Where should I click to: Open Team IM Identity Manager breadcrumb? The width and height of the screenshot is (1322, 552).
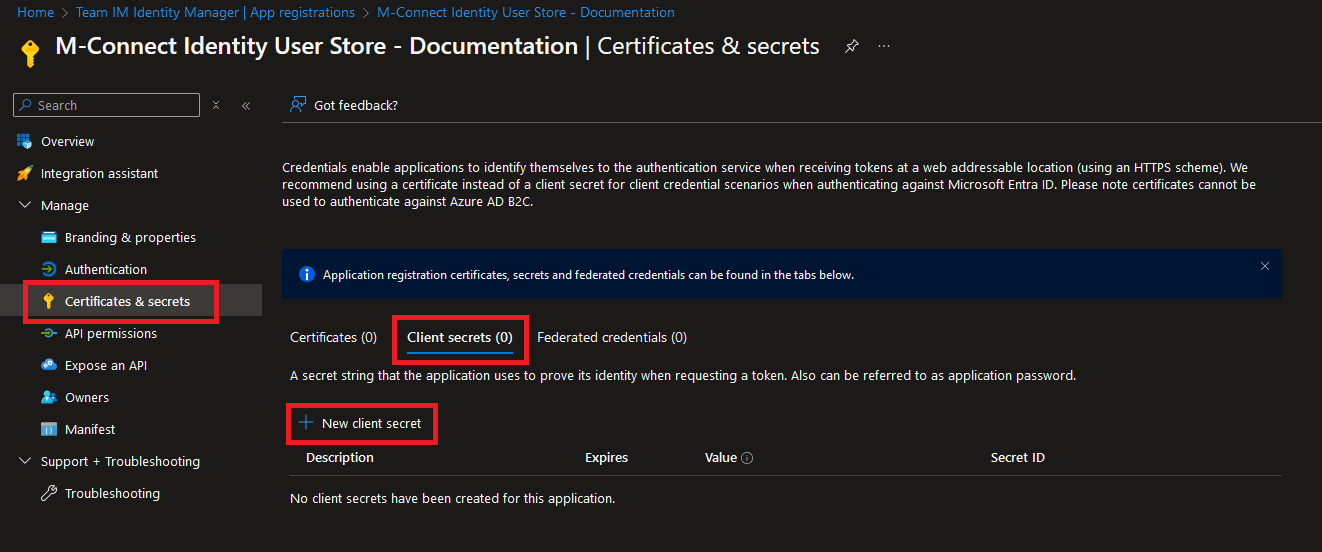click(215, 12)
